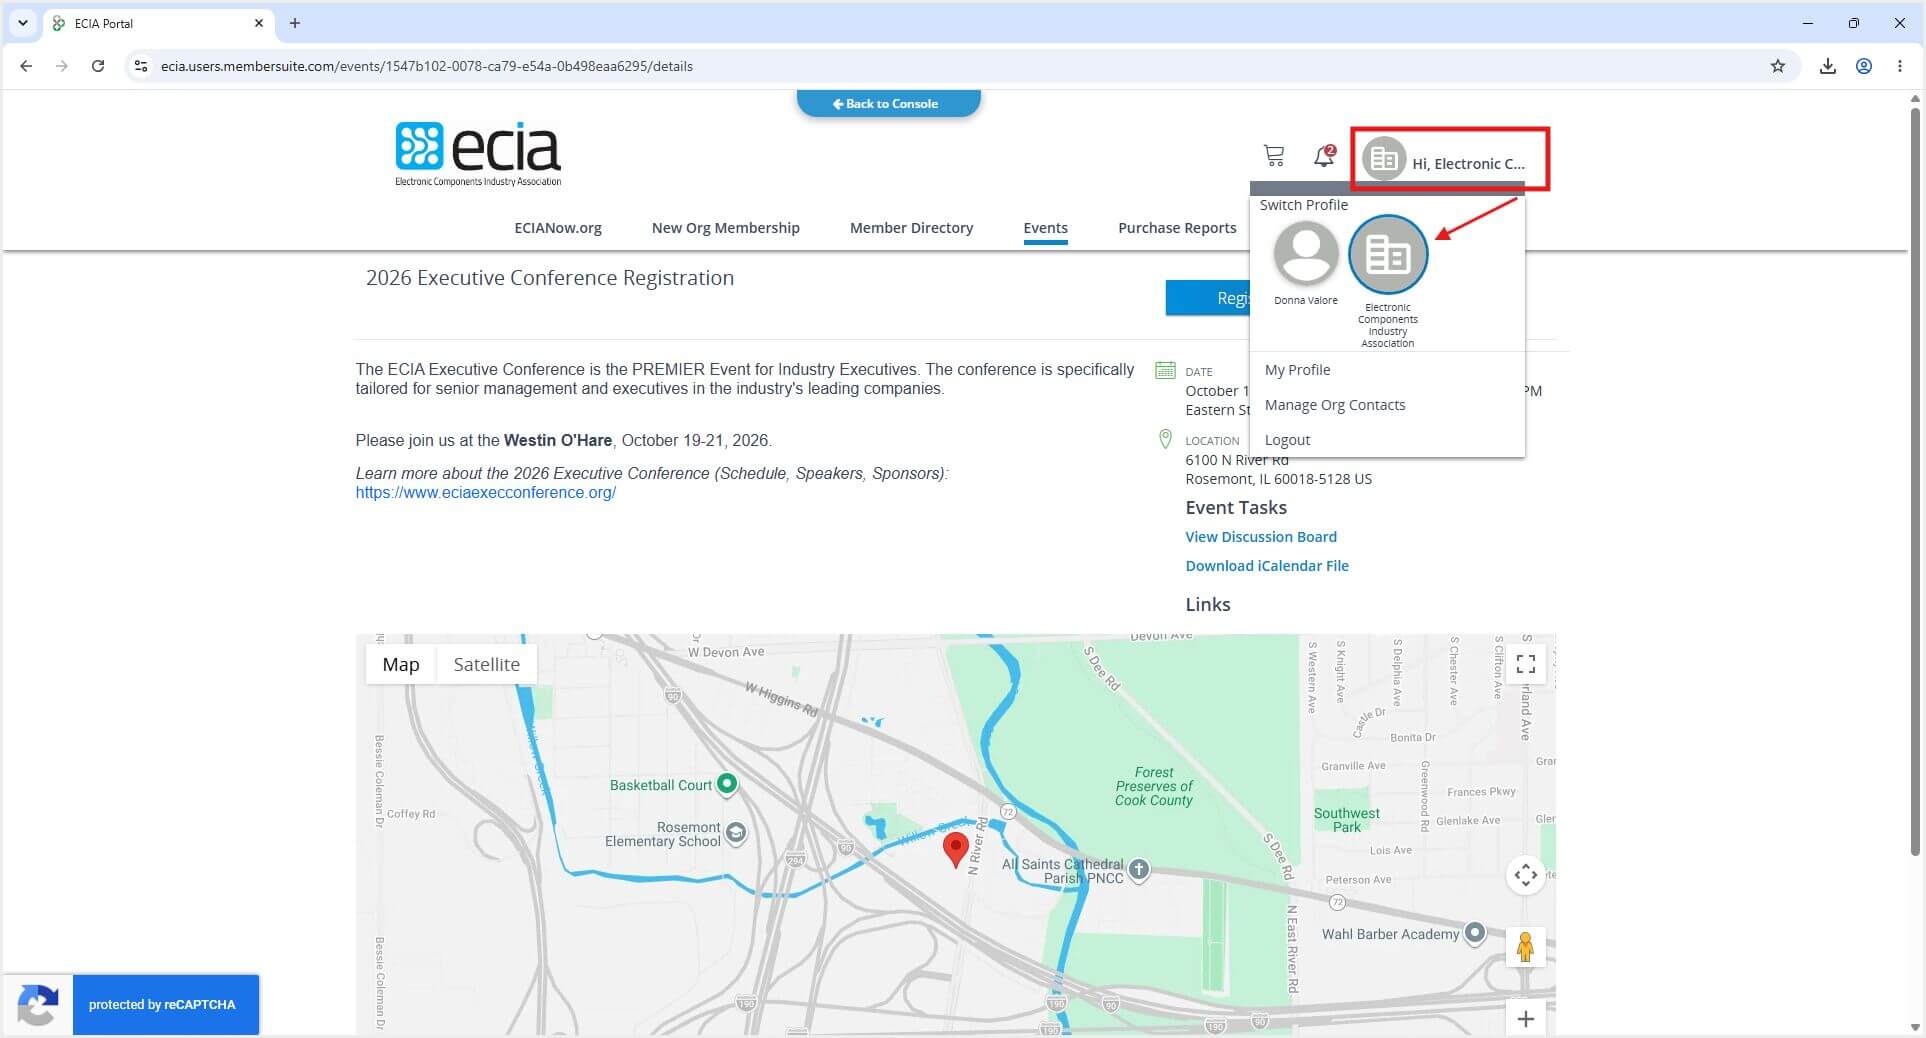Screen dimensions: 1926x1038
Task: Open View Discussion Board link
Action: (x=1260, y=537)
